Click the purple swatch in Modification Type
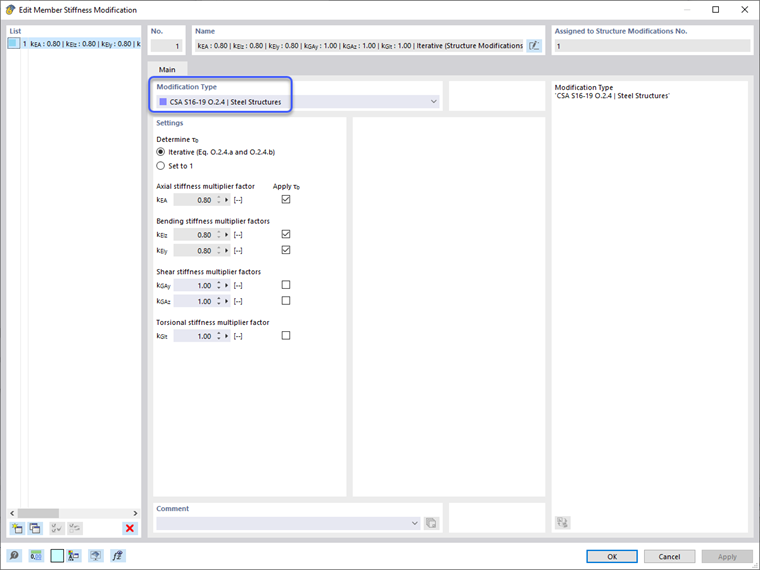The width and height of the screenshot is (760, 570). click(x=163, y=102)
